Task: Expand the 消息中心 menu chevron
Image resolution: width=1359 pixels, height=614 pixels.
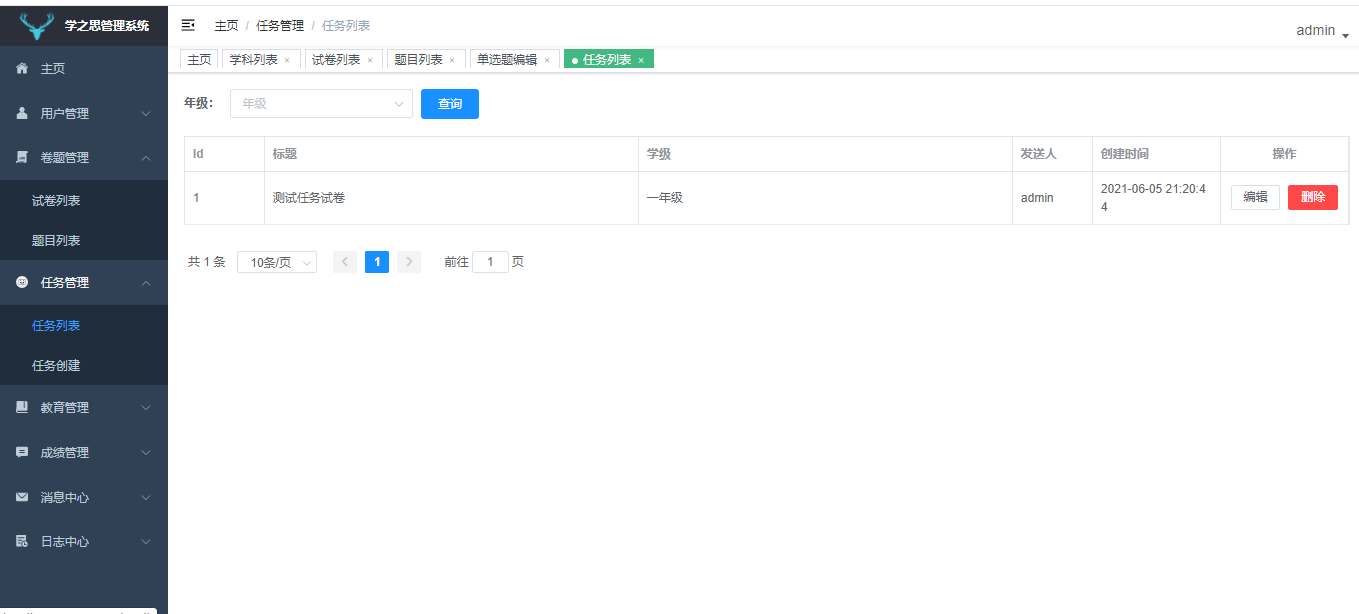Action: tap(146, 497)
